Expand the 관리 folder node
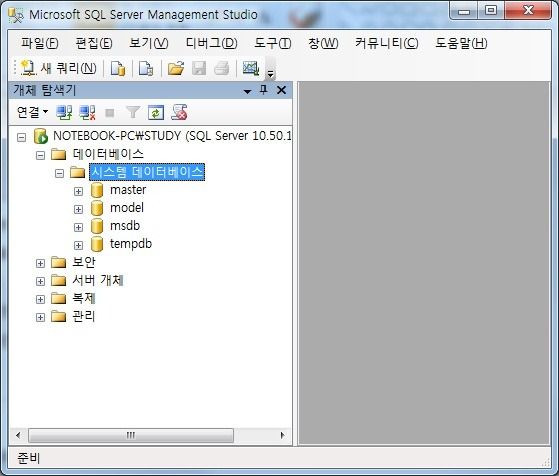The width and height of the screenshot is (559, 476). tap(40, 317)
